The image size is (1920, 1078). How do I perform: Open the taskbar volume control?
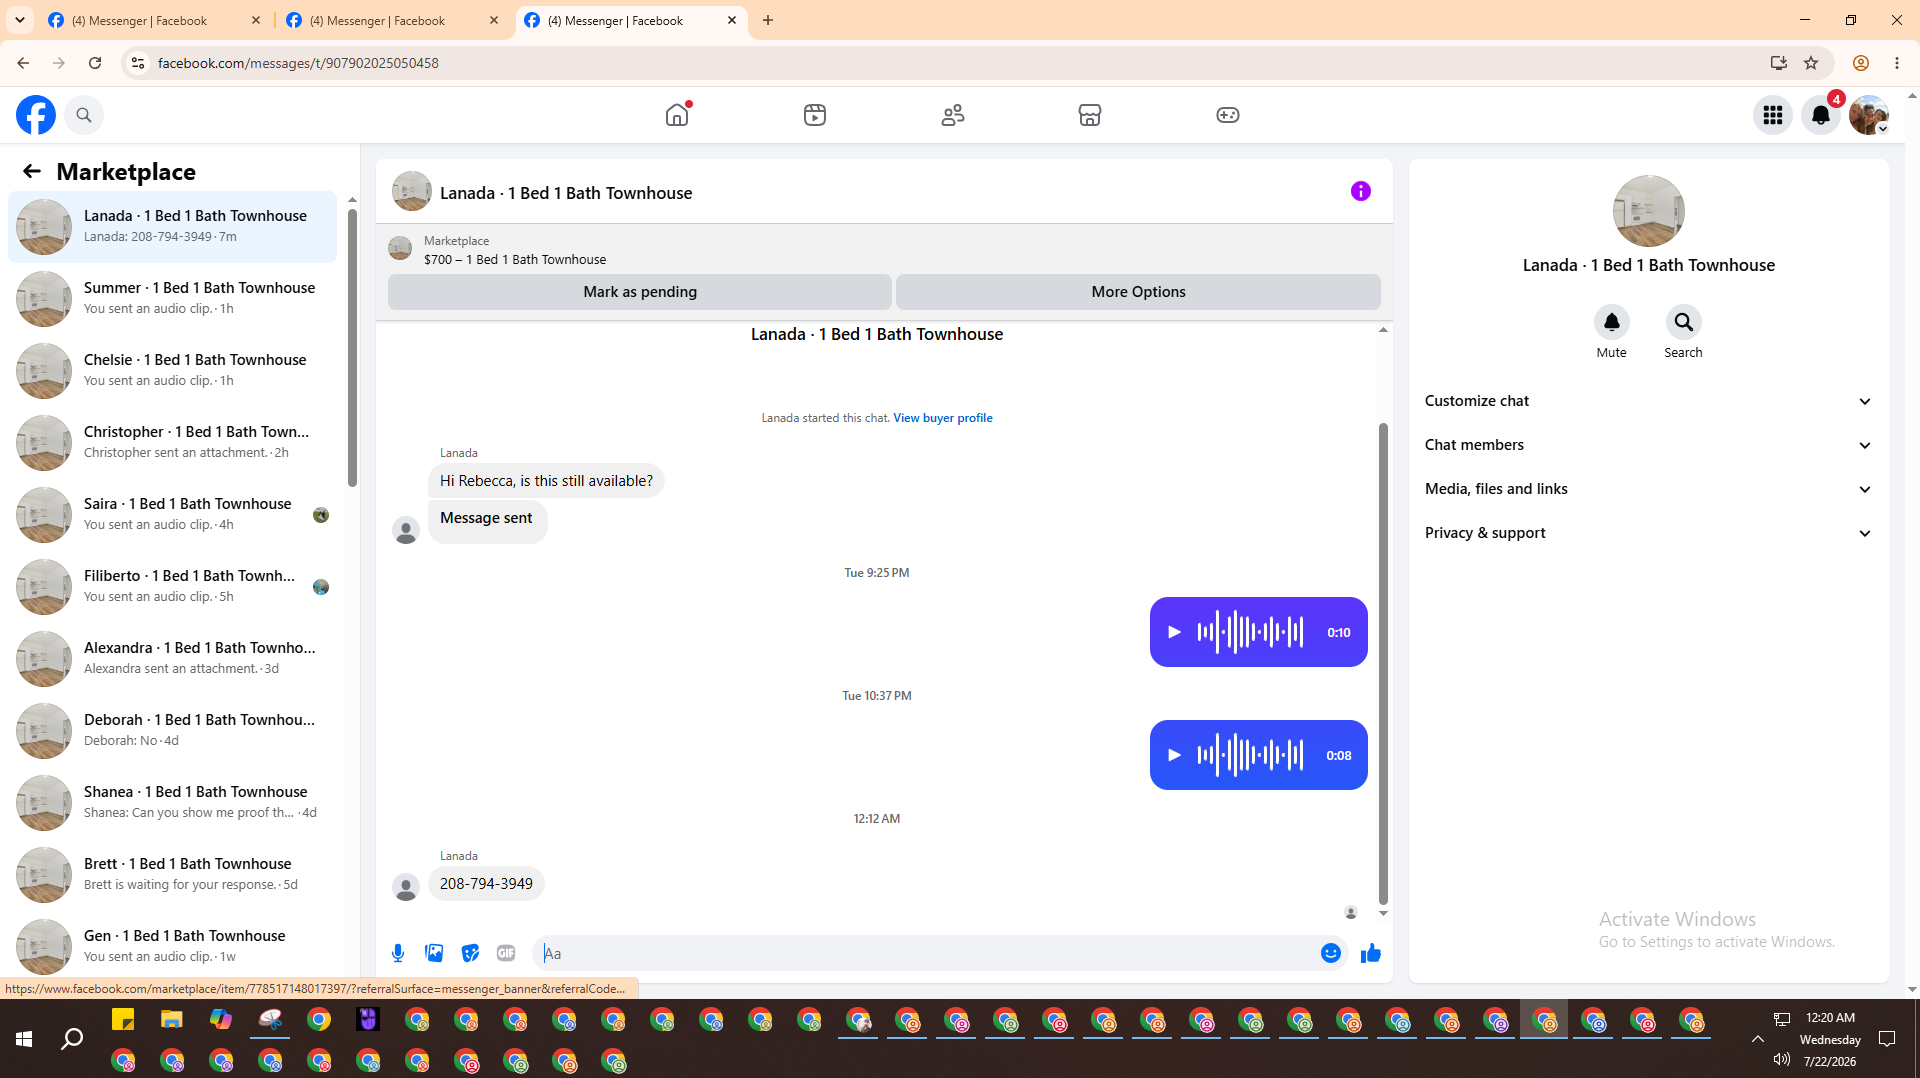point(1782,1060)
